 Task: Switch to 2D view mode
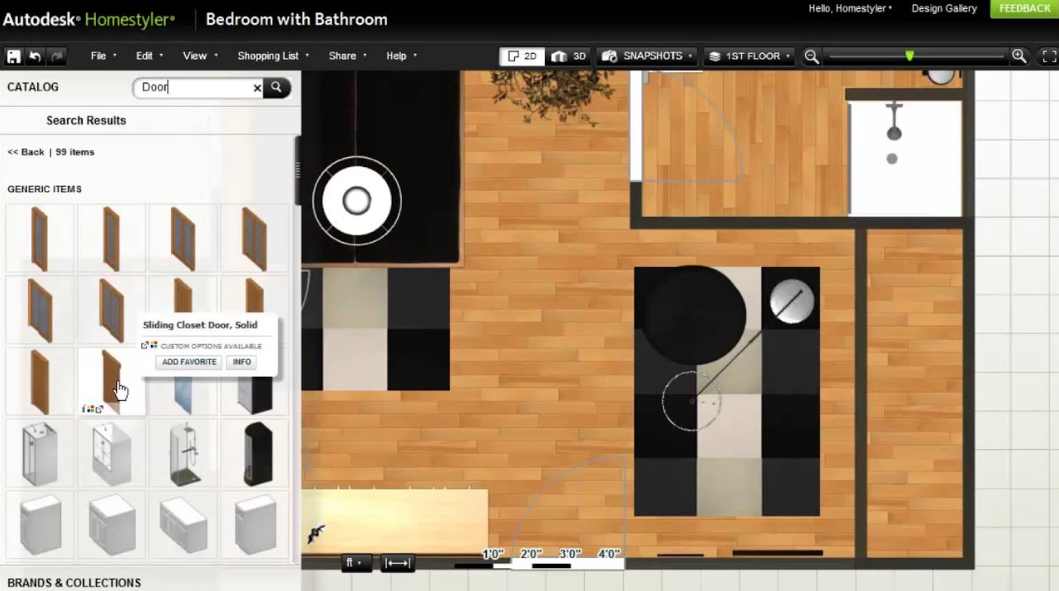[x=522, y=57]
